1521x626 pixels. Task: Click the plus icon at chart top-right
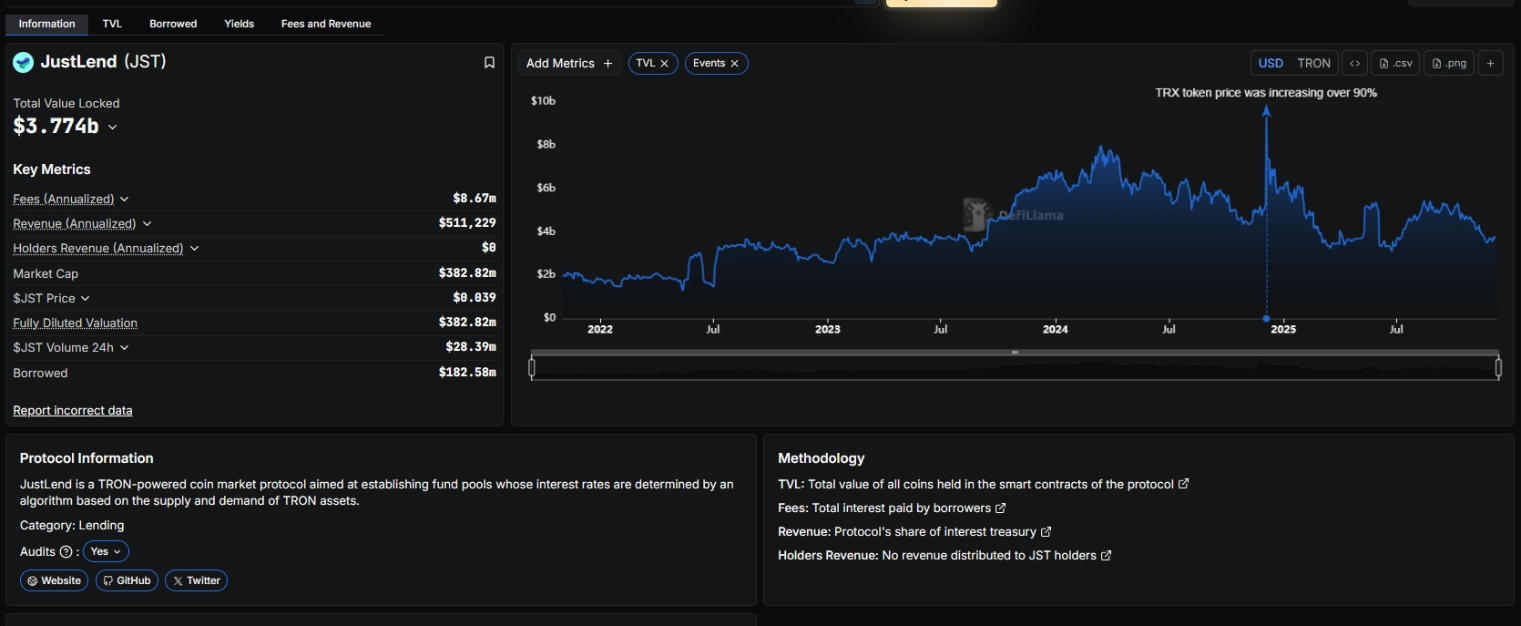coord(1489,63)
